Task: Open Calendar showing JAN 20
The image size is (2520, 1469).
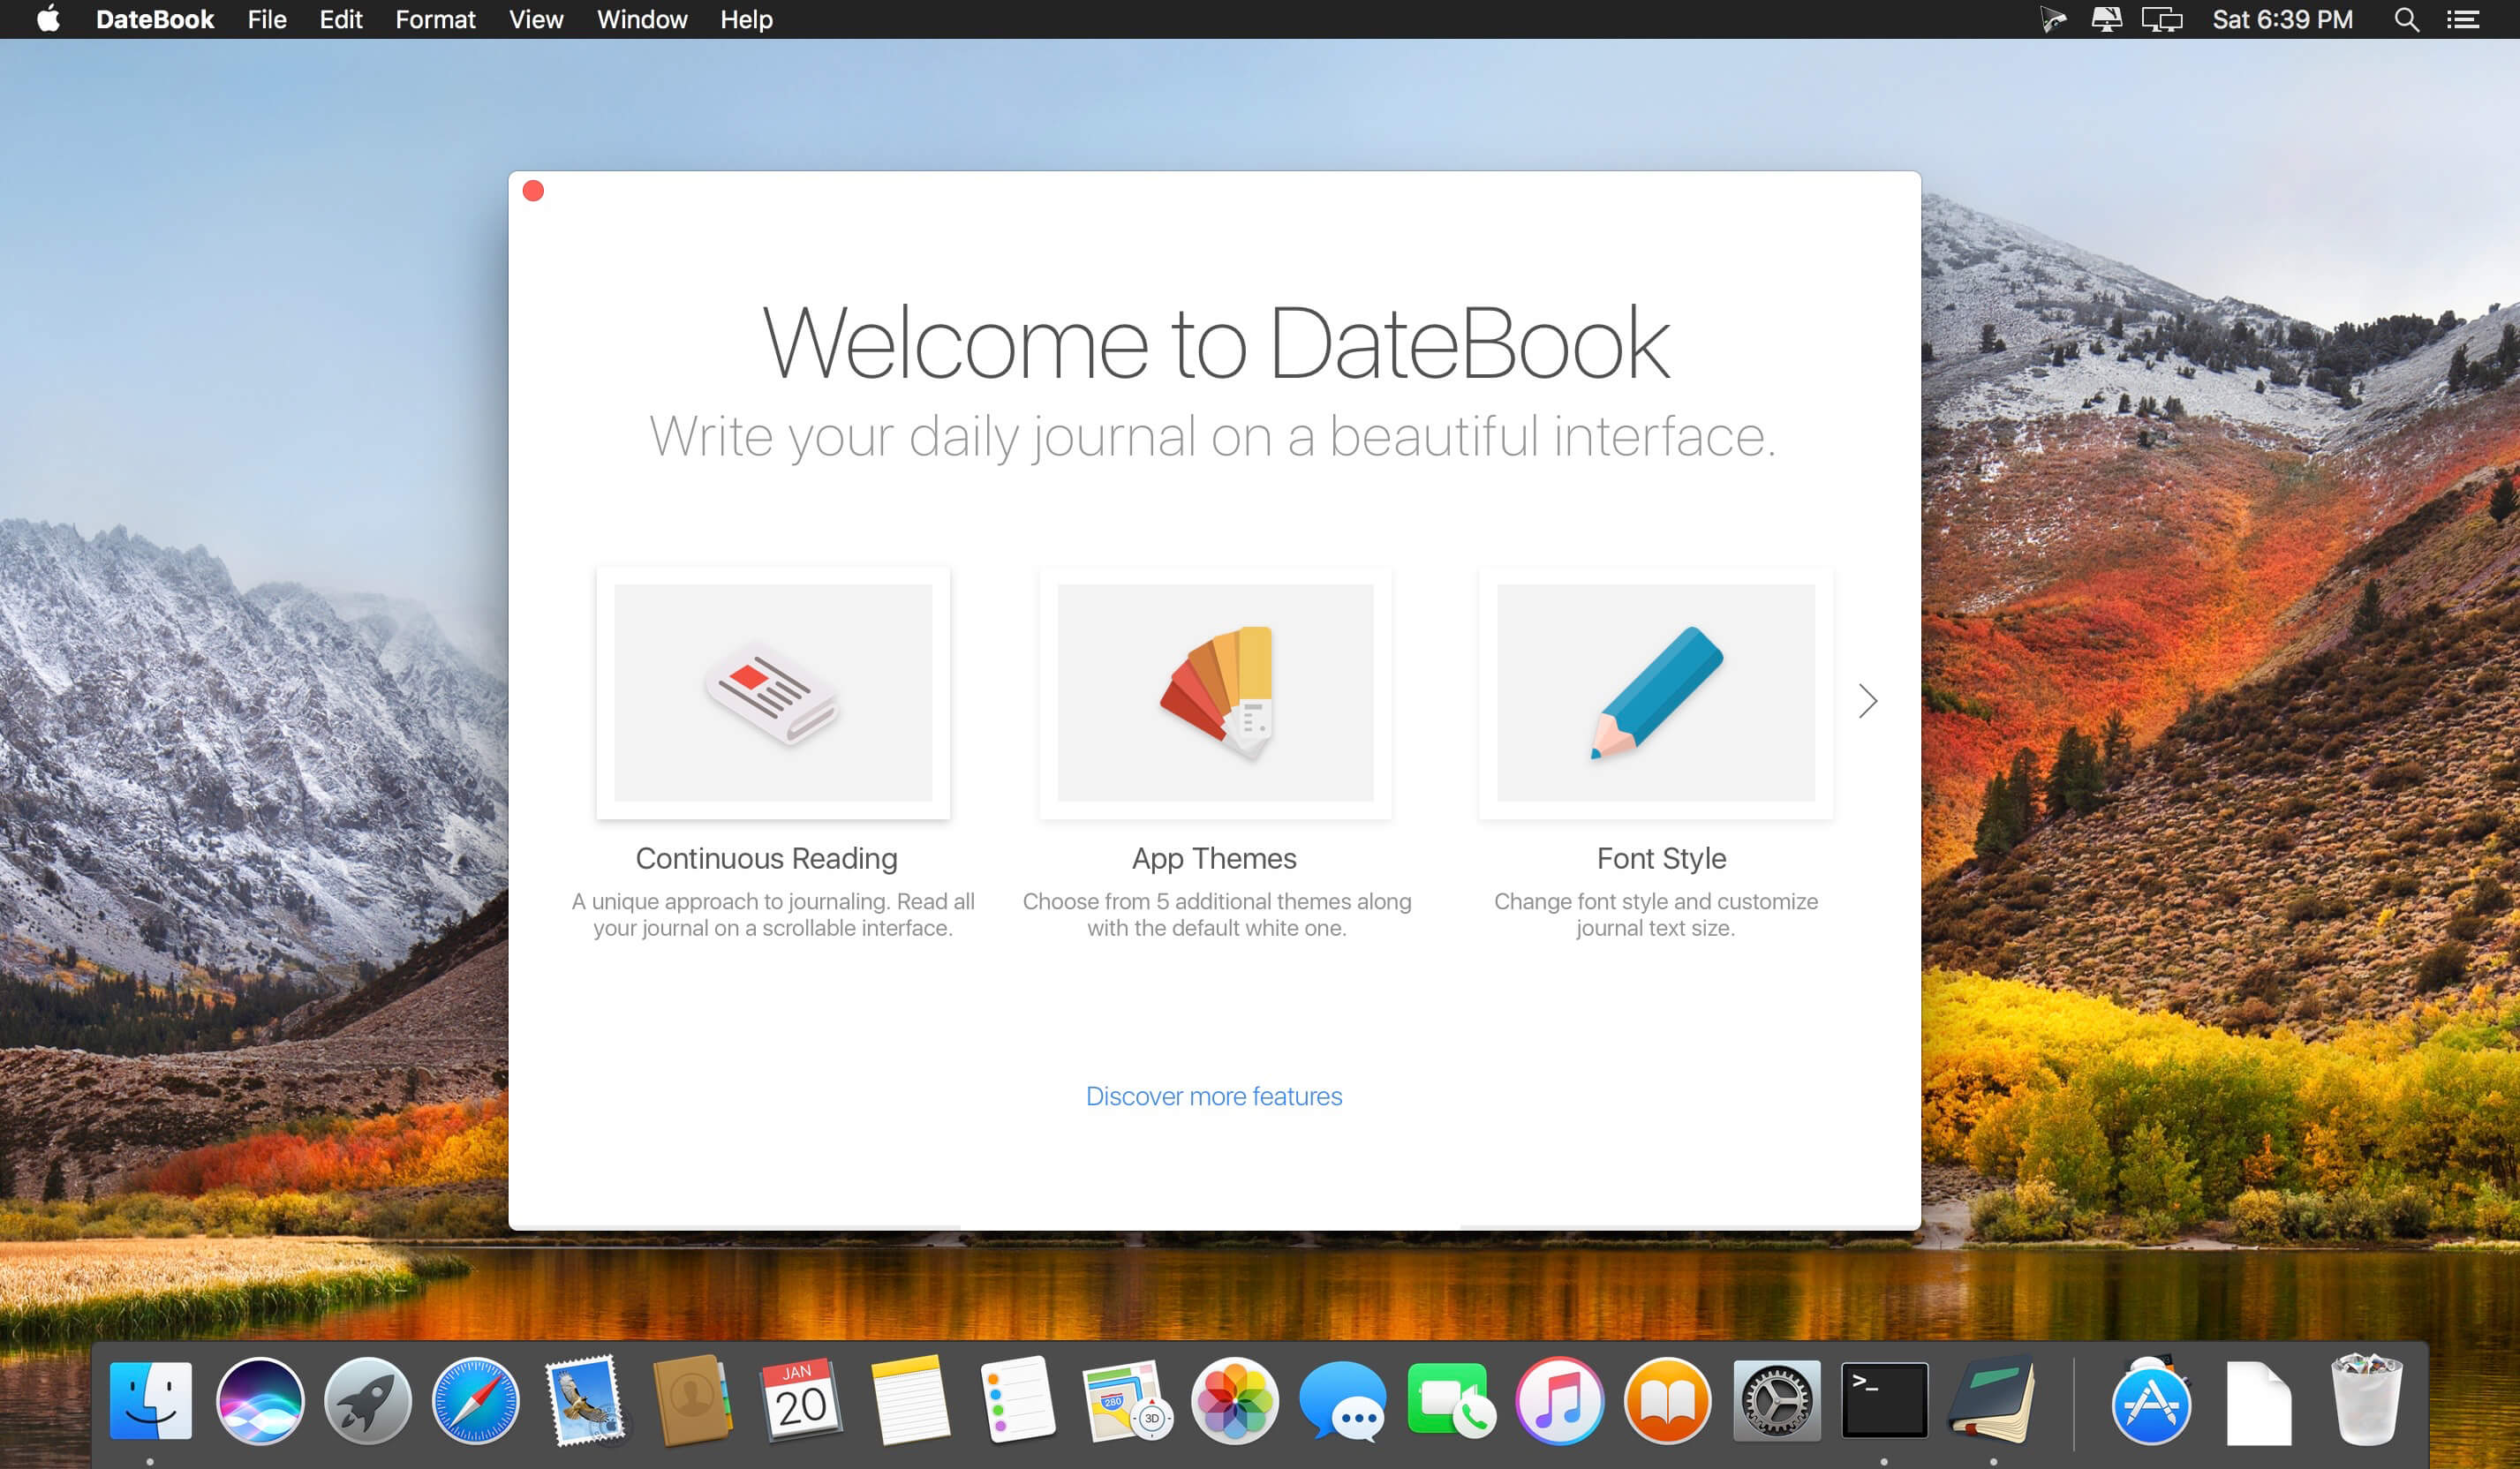Action: [800, 1400]
